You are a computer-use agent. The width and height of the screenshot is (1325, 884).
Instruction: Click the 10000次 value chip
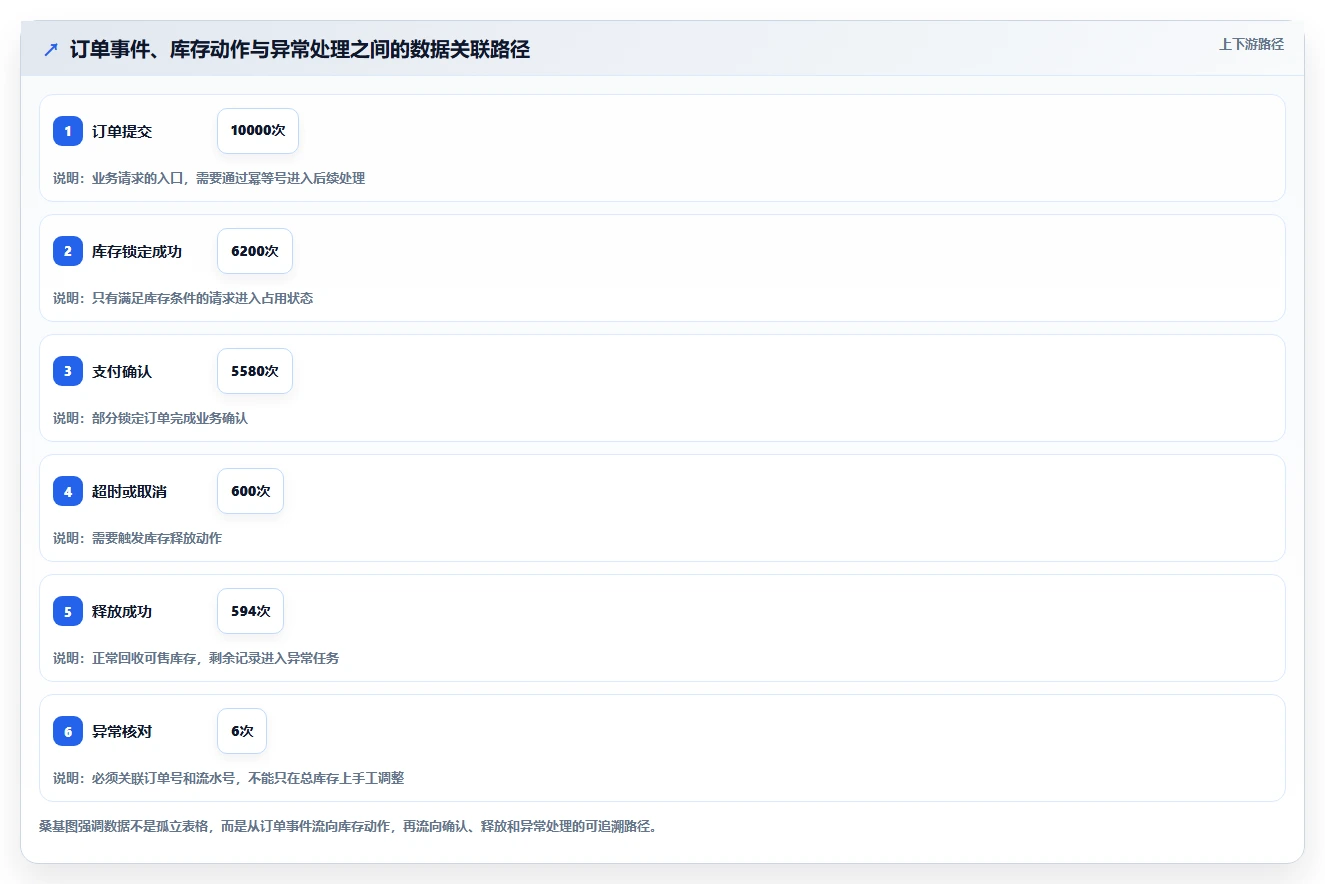(x=258, y=131)
